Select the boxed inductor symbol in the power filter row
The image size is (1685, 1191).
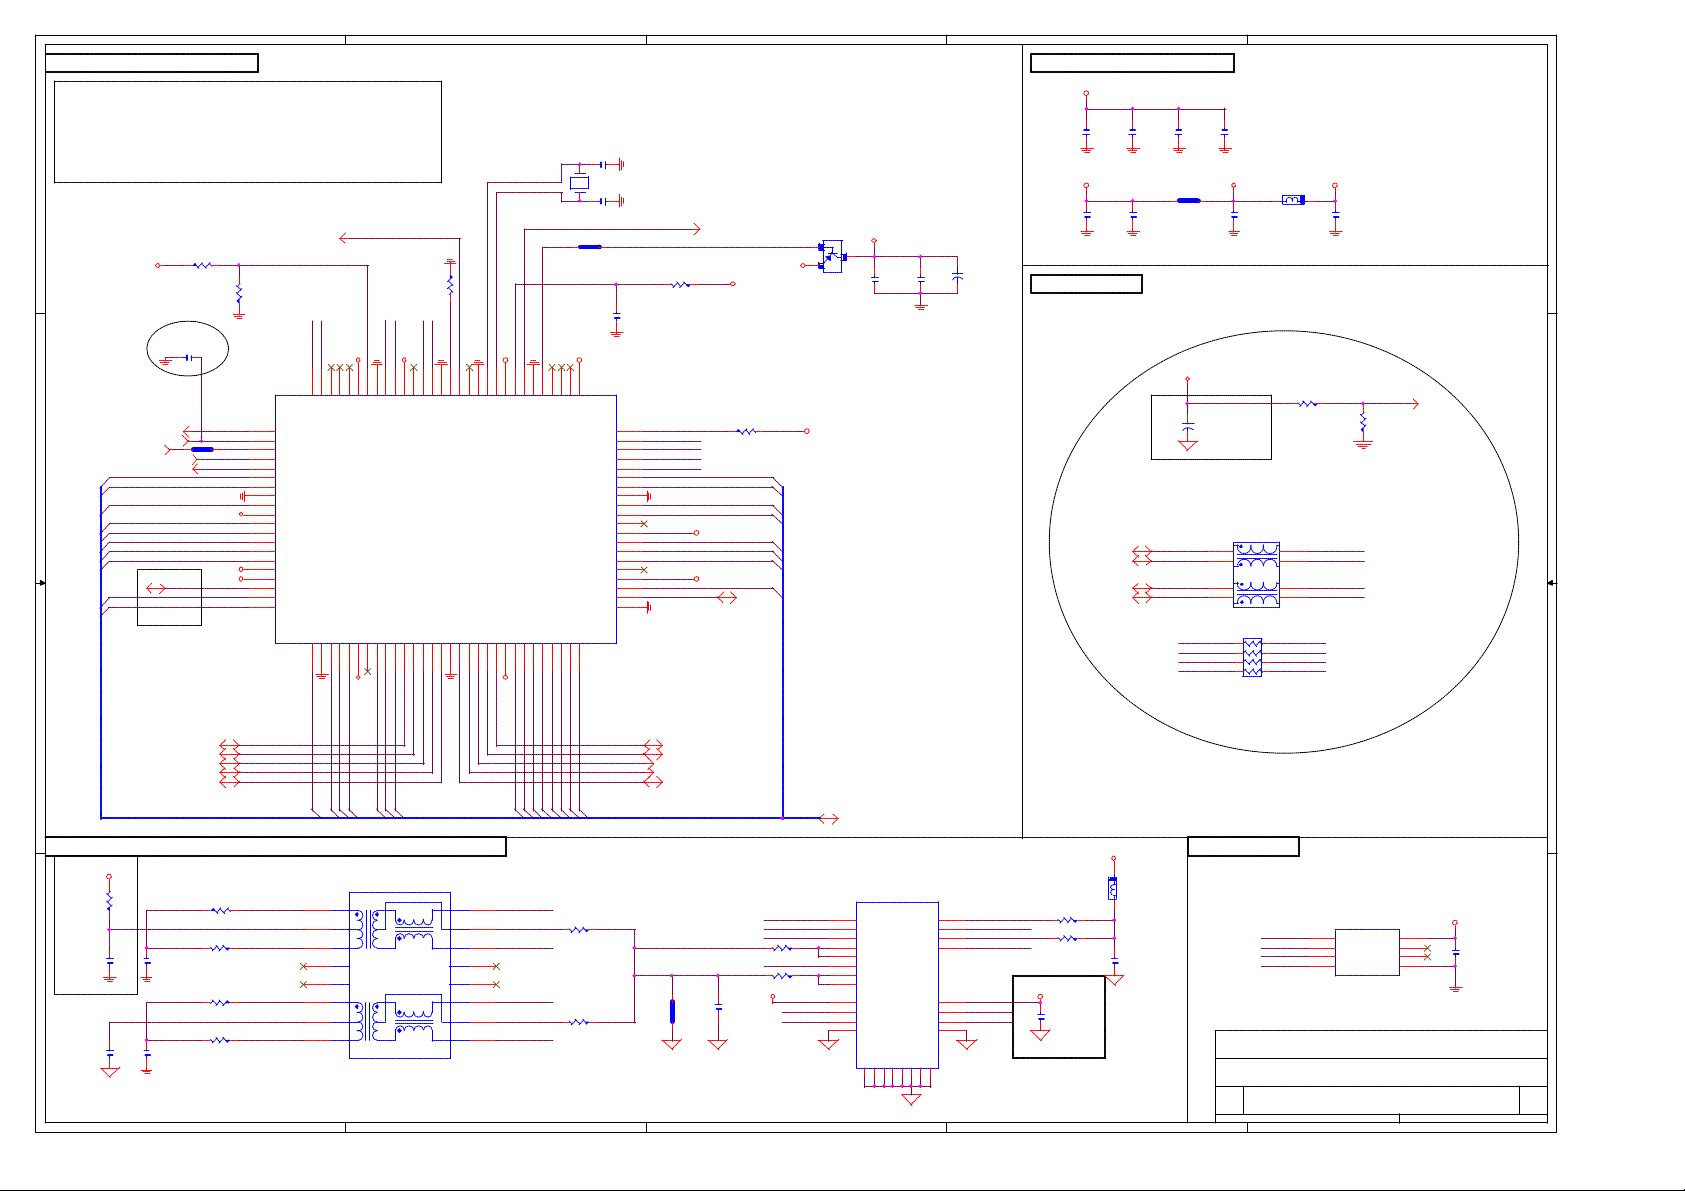(x=1294, y=200)
